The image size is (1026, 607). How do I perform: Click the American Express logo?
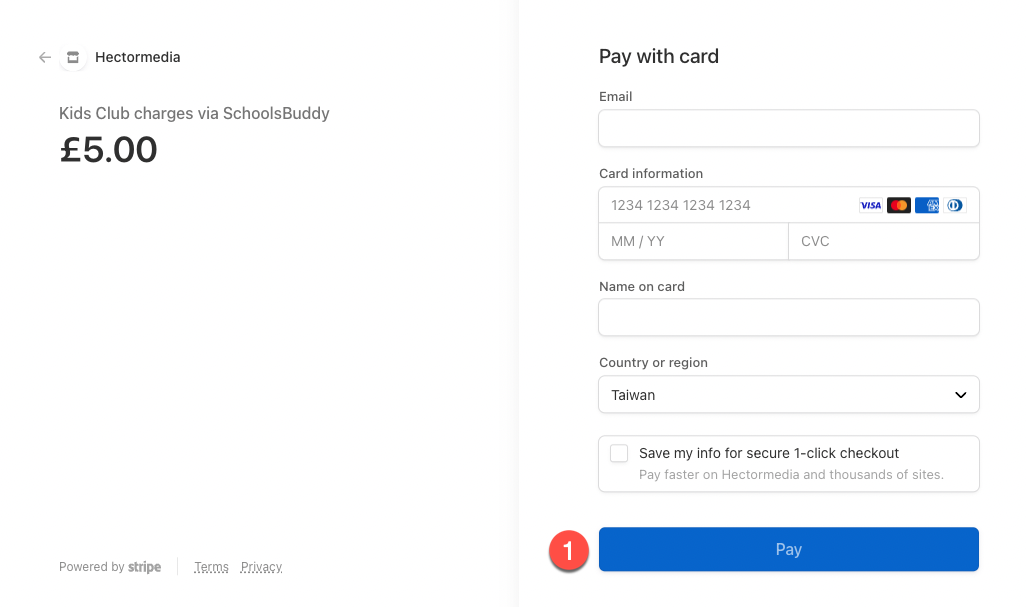click(x=927, y=205)
